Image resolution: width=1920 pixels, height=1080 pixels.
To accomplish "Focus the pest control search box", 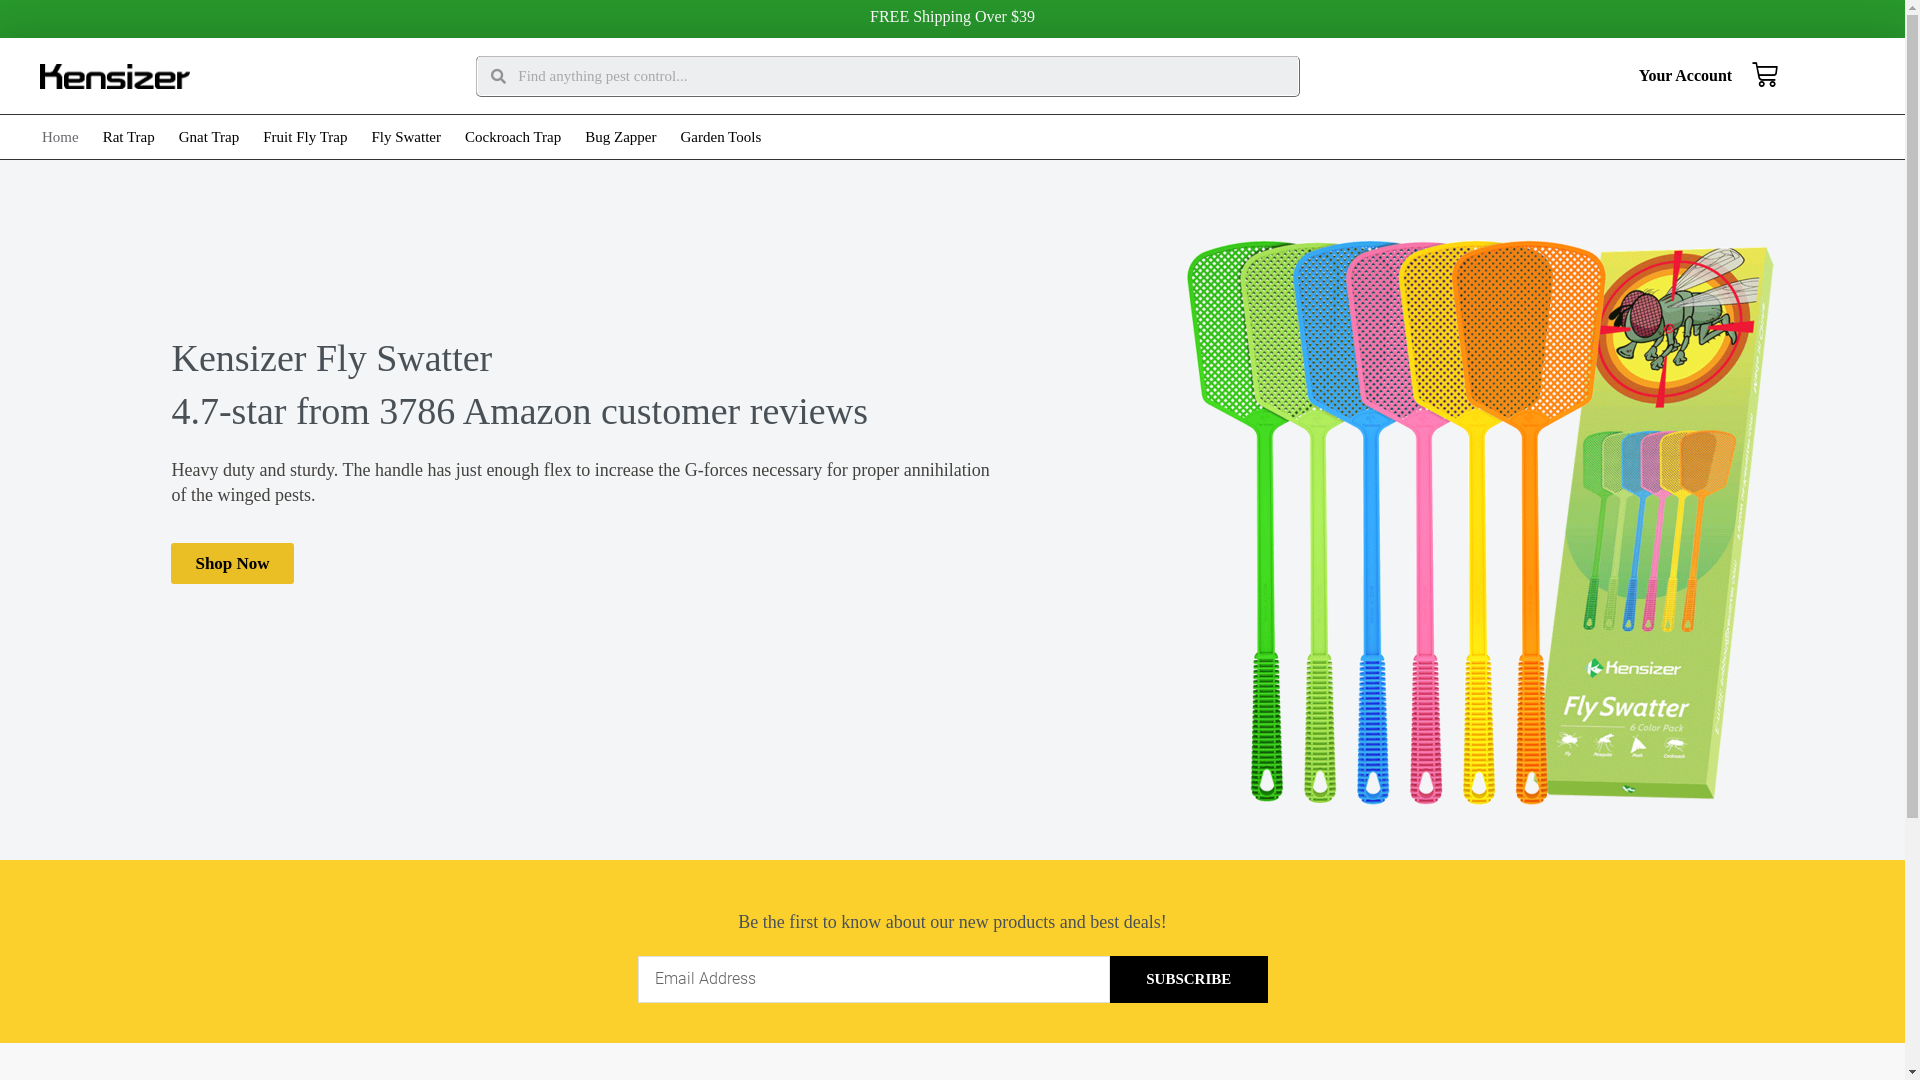I will point(888,76).
